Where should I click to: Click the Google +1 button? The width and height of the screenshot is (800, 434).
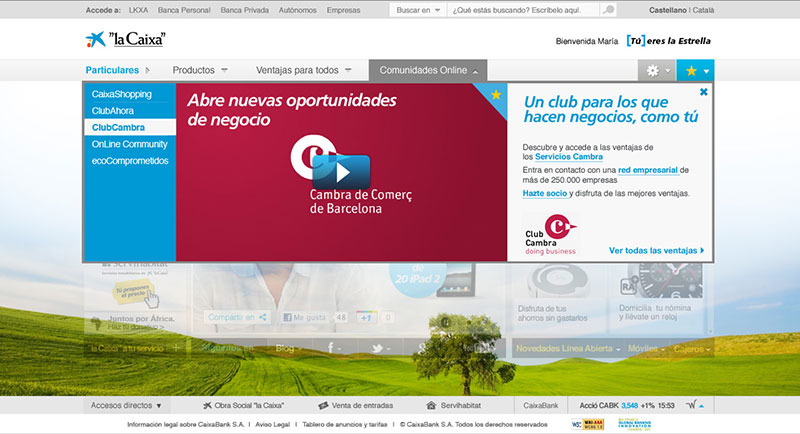coord(366,317)
